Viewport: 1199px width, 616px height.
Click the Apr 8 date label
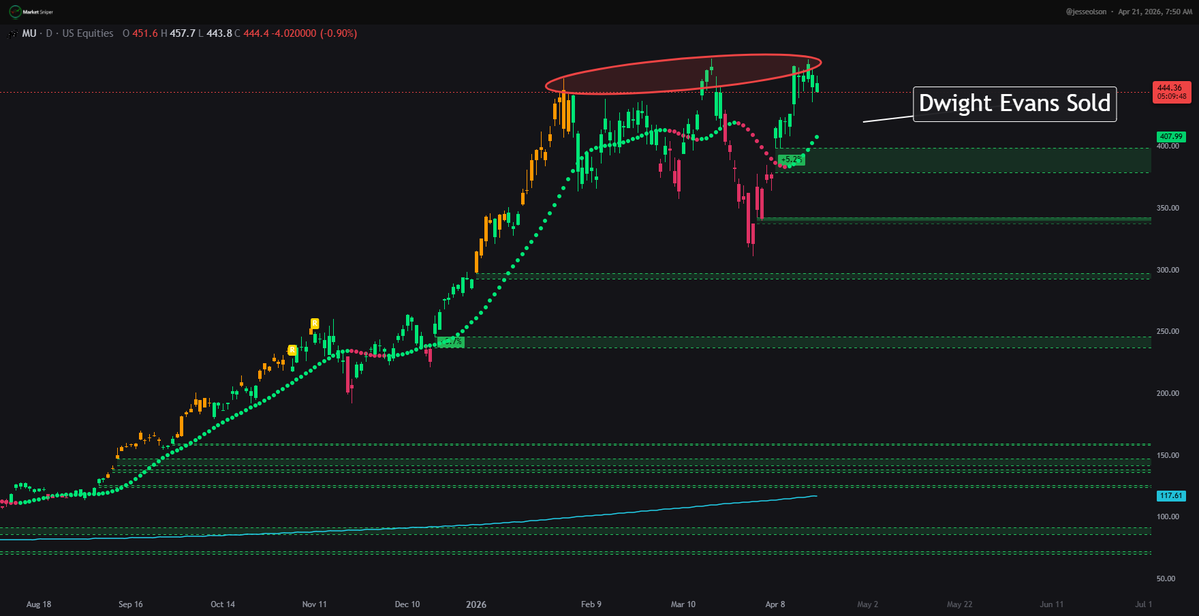(775, 604)
